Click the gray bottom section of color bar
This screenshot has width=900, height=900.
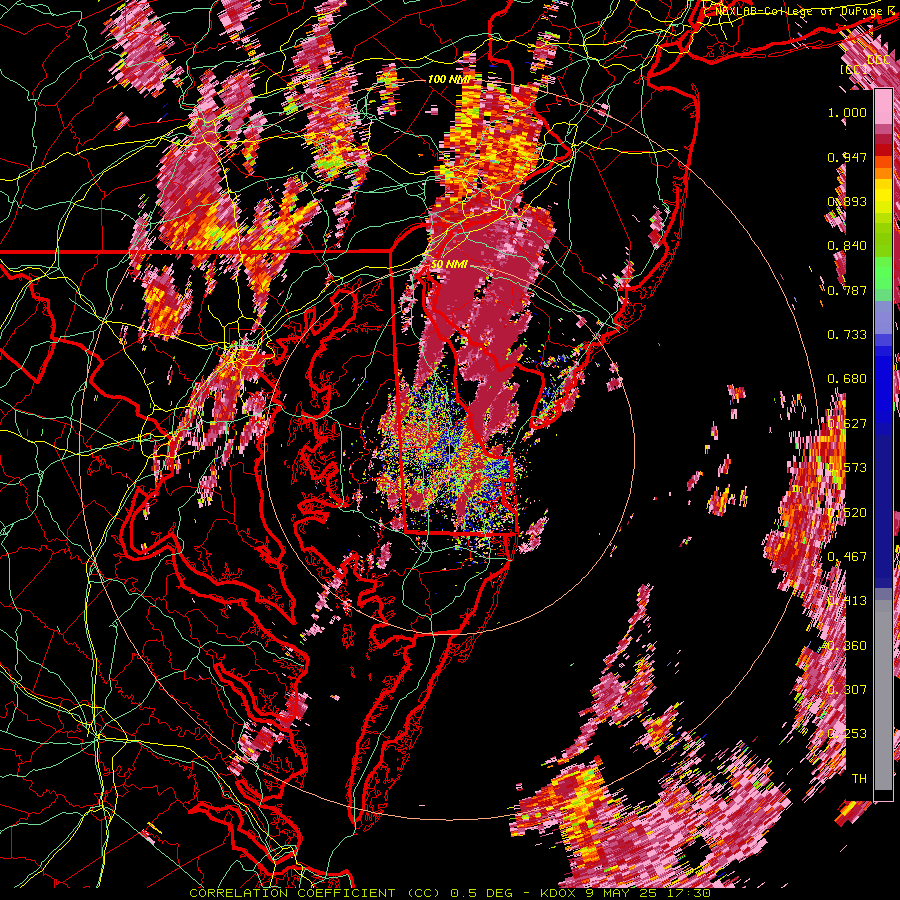pyautogui.click(x=883, y=695)
